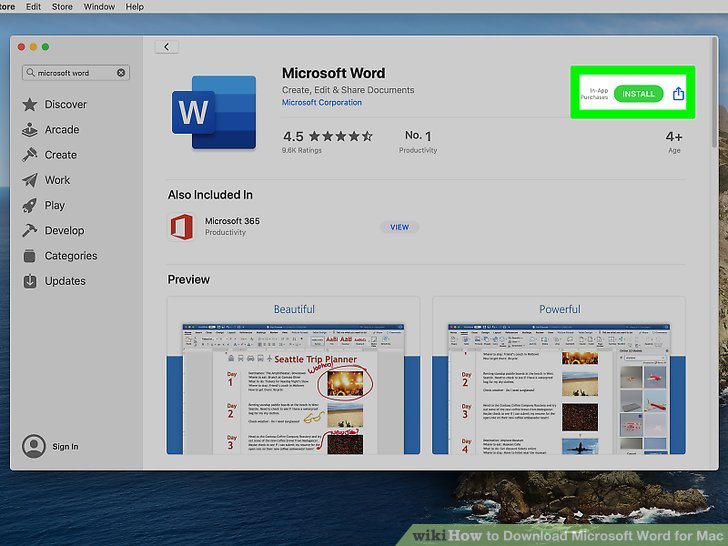
Task: Open the Play rocket icon
Action: 30,205
